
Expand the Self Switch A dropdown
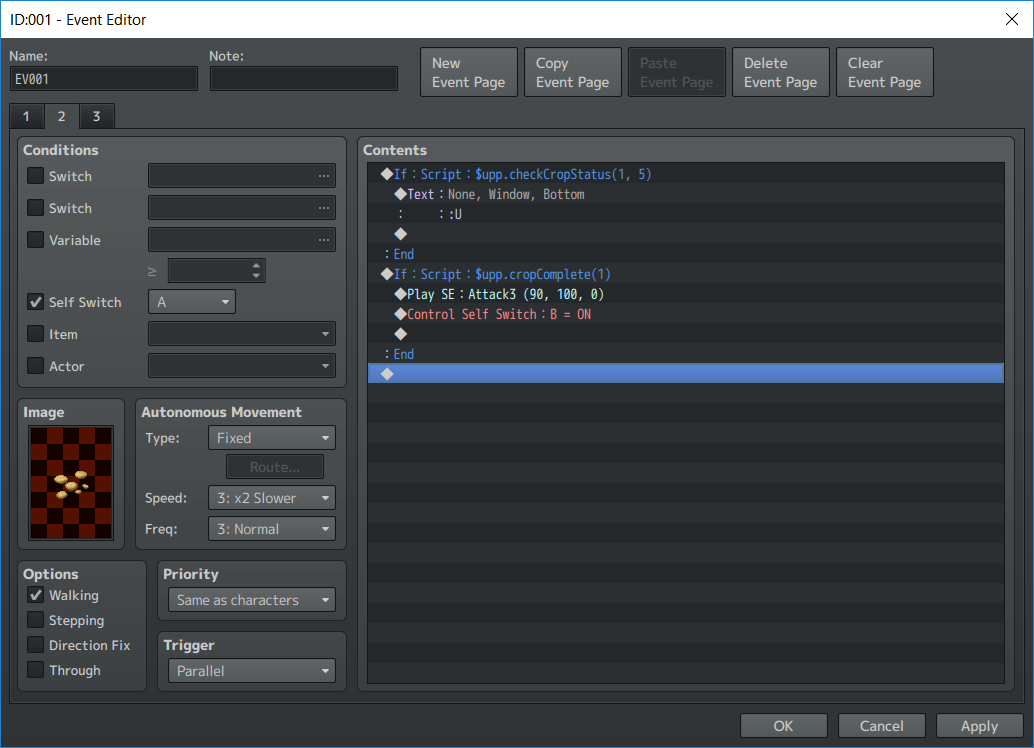192,302
